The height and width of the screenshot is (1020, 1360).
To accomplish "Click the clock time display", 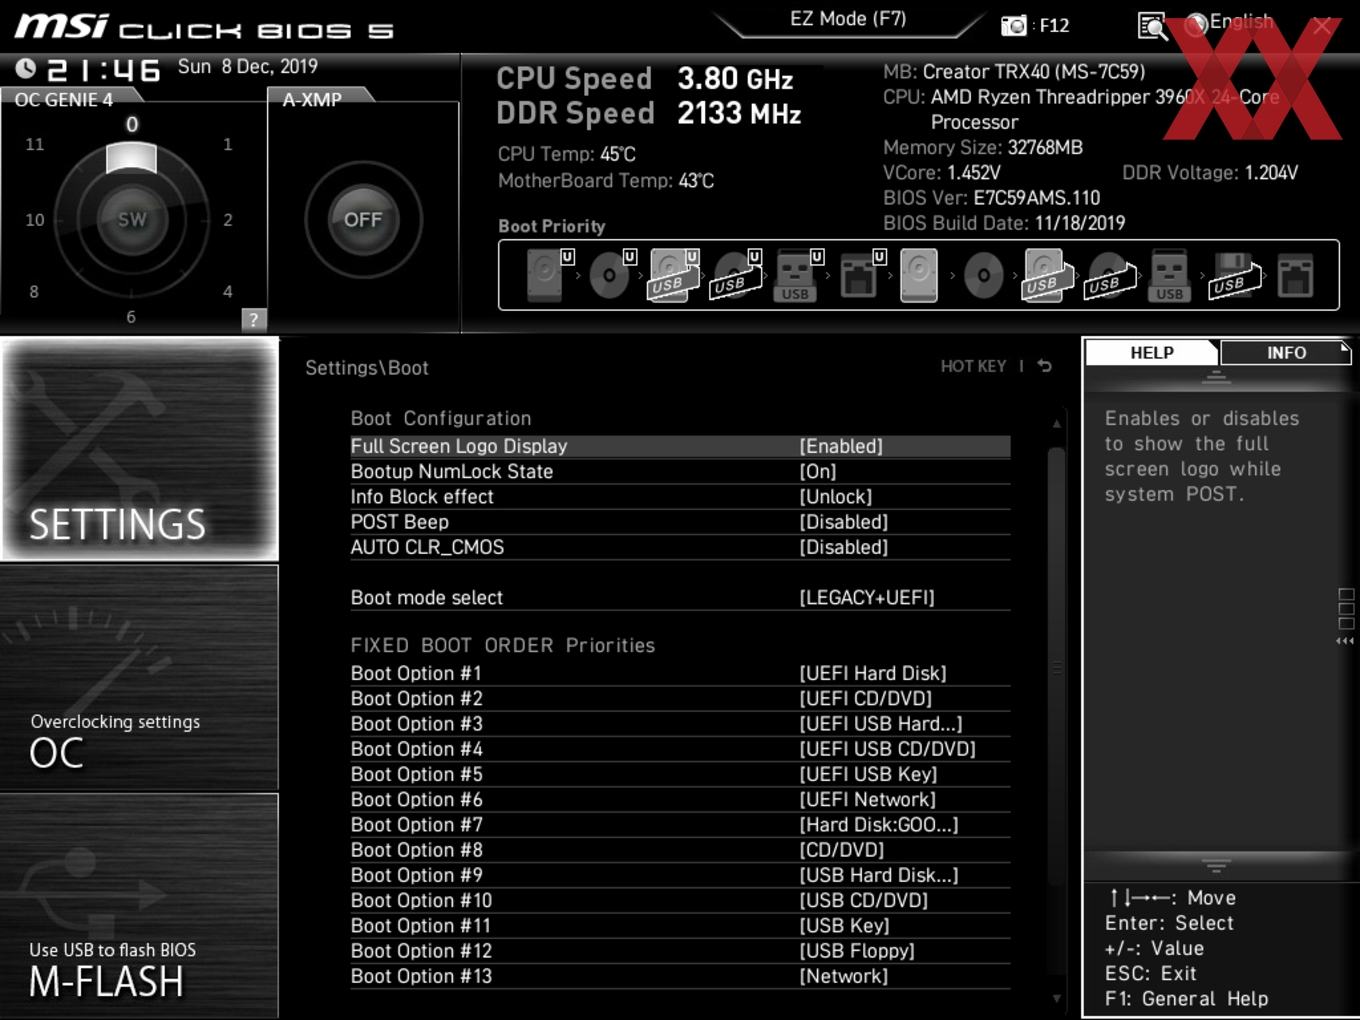I will [x=103, y=69].
